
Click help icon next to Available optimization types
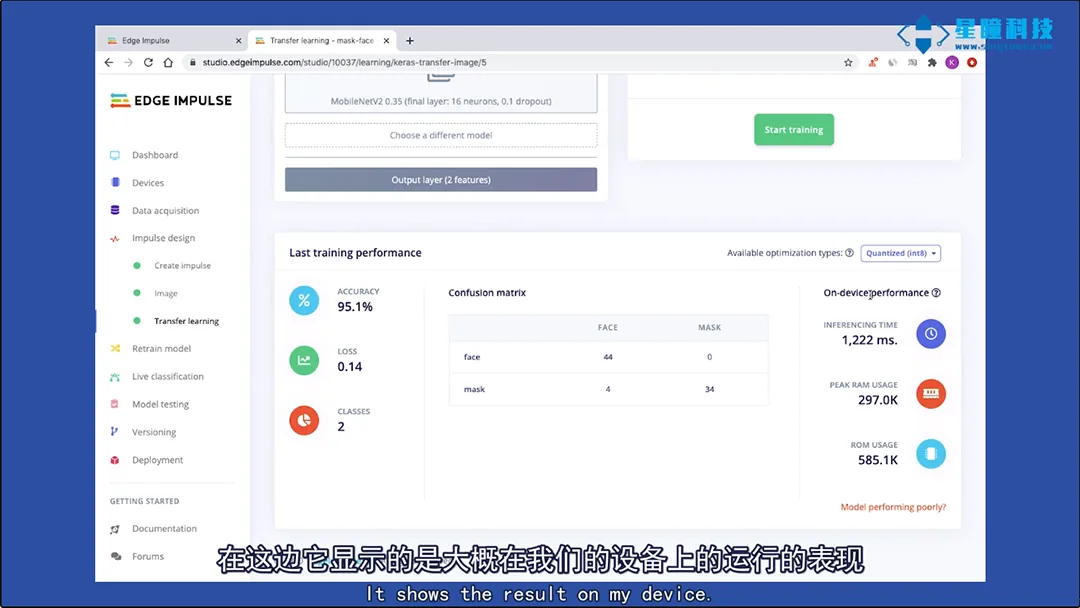coord(849,253)
